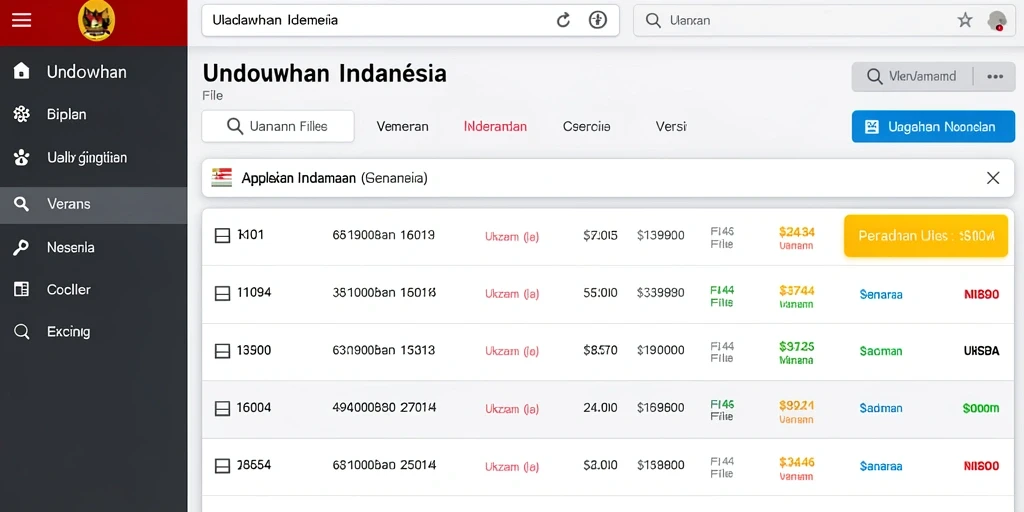Click the magnifier in Uanann Filles field
This screenshot has height=512, width=1024.
tap(235, 126)
